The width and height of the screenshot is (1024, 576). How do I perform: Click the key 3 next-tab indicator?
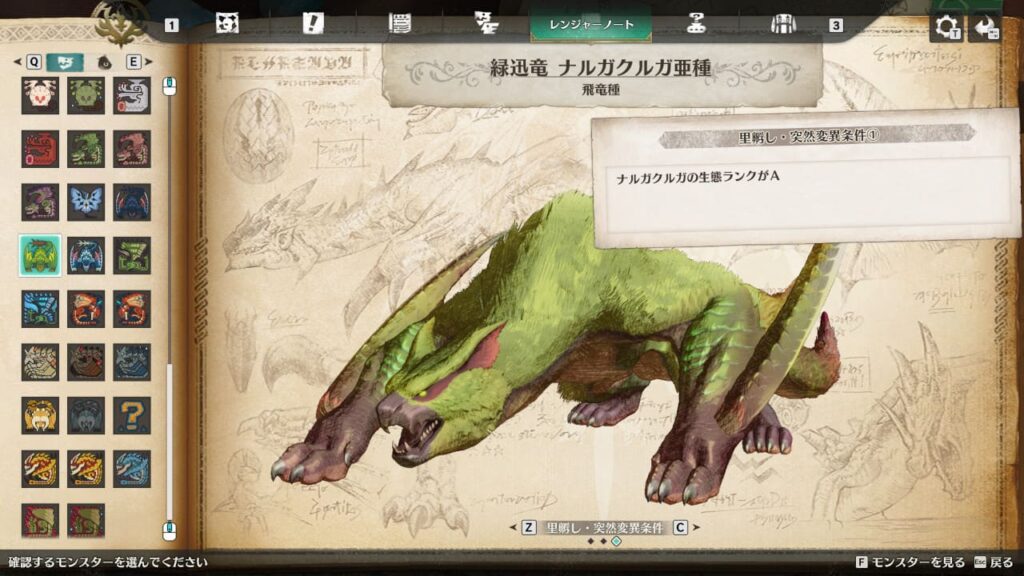835,25
